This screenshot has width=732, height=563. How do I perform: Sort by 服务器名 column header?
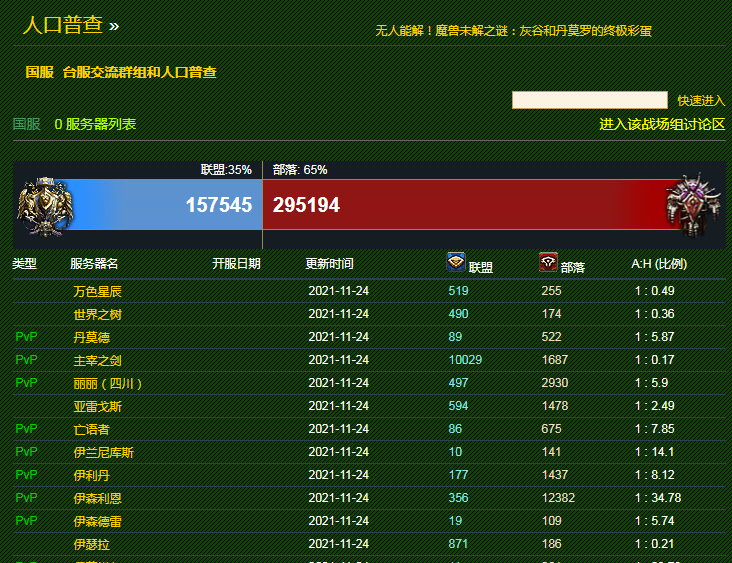click(x=94, y=264)
